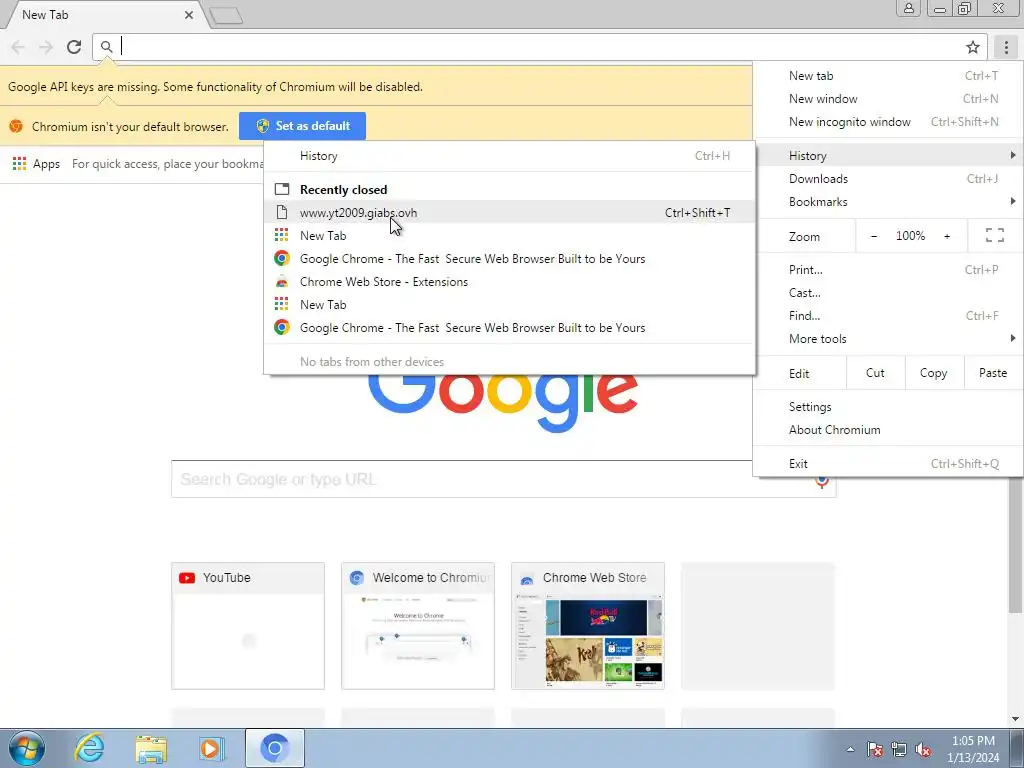
Task: Reopen Chrome Web Store - Extensions entry
Action: point(509,281)
